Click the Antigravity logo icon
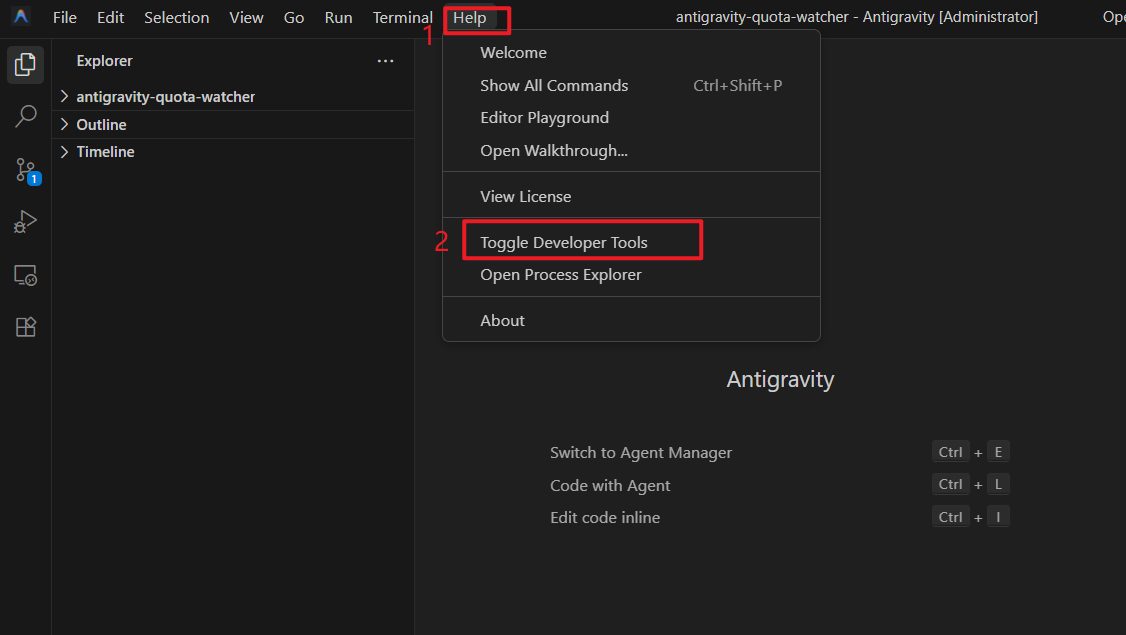 21,17
